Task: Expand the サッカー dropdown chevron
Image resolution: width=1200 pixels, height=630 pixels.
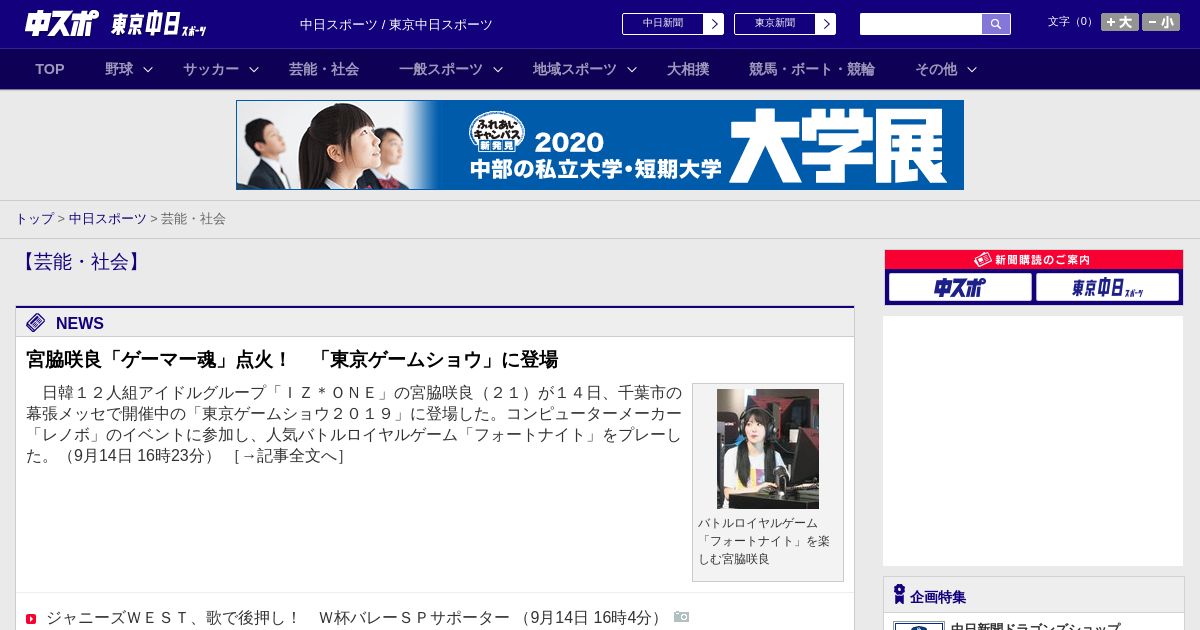Action: coord(254,69)
